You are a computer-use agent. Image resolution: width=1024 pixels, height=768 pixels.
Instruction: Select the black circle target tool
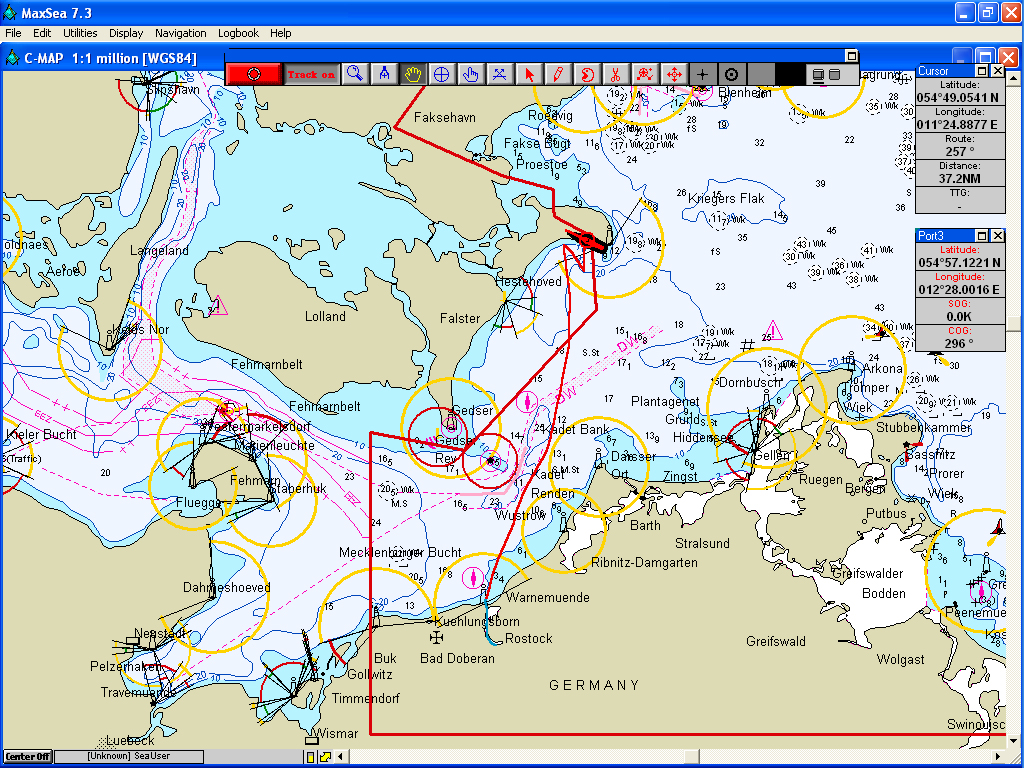731,74
